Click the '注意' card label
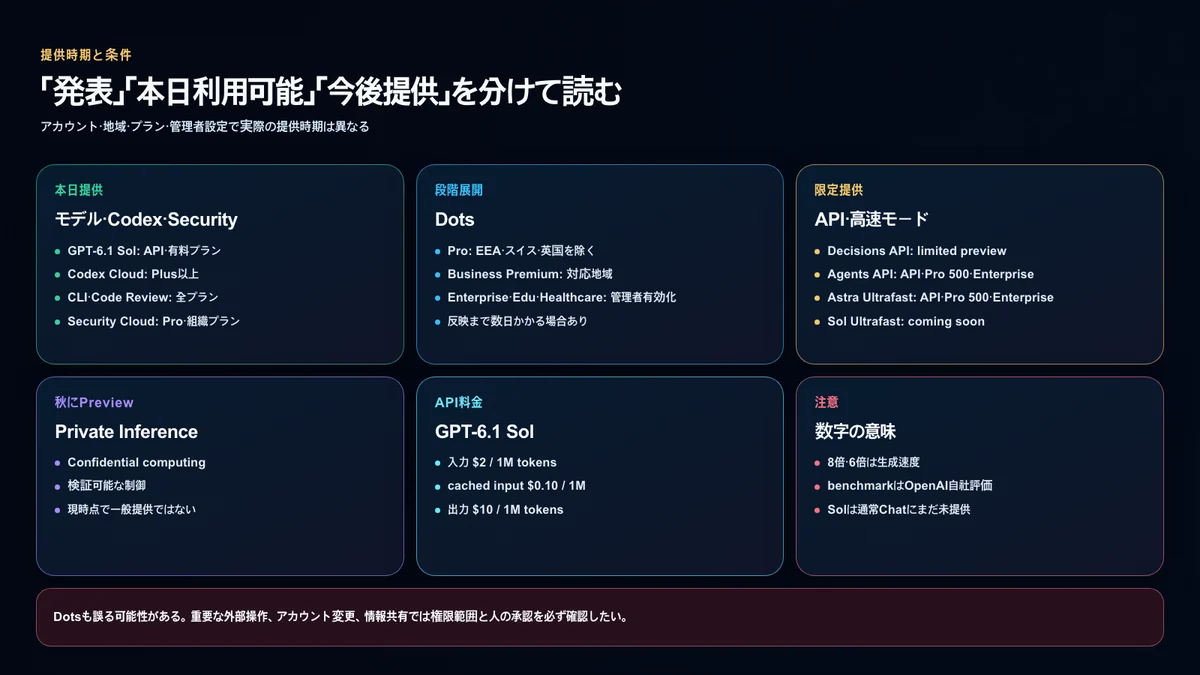The height and width of the screenshot is (675, 1200). pyautogui.click(x=827, y=402)
